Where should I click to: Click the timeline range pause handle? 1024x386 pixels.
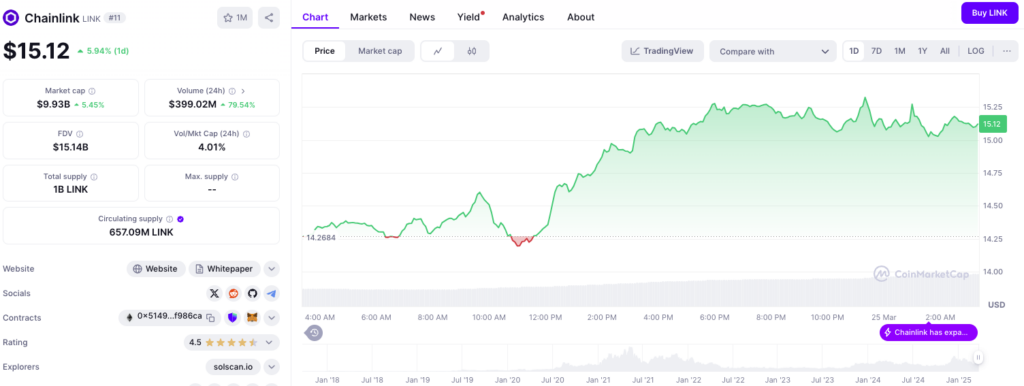coord(978,357)
